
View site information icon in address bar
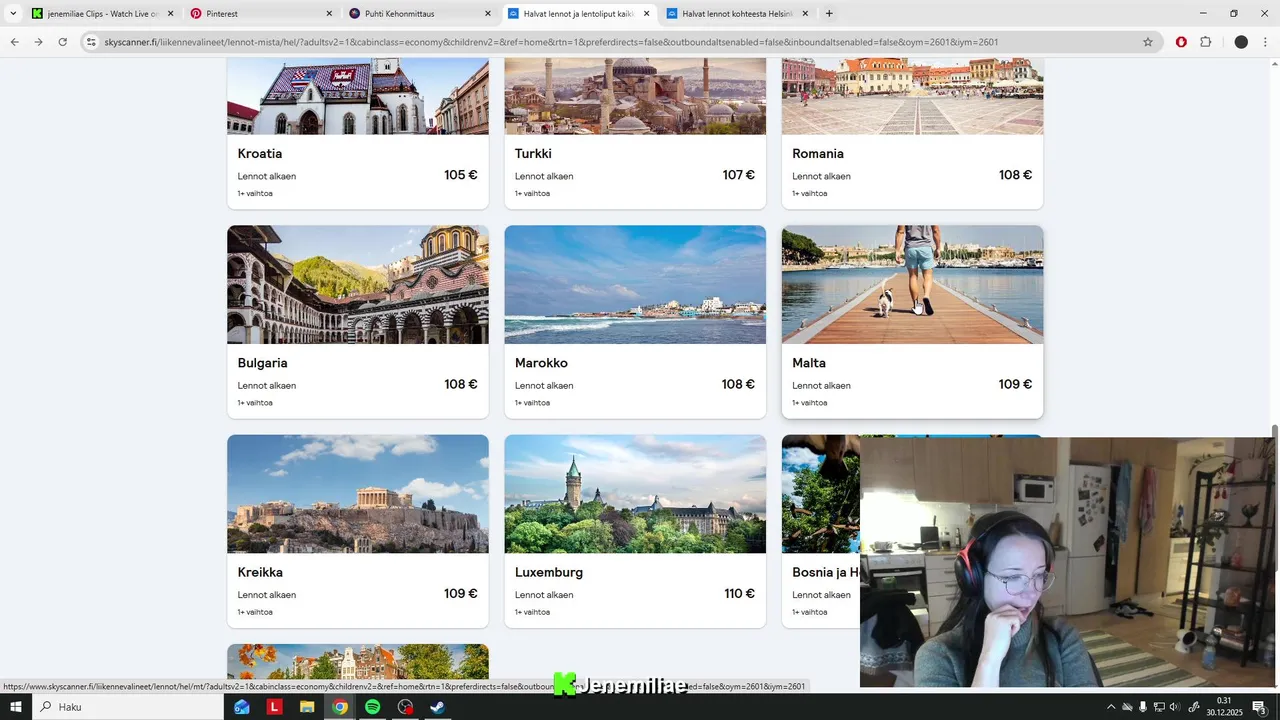91,42
